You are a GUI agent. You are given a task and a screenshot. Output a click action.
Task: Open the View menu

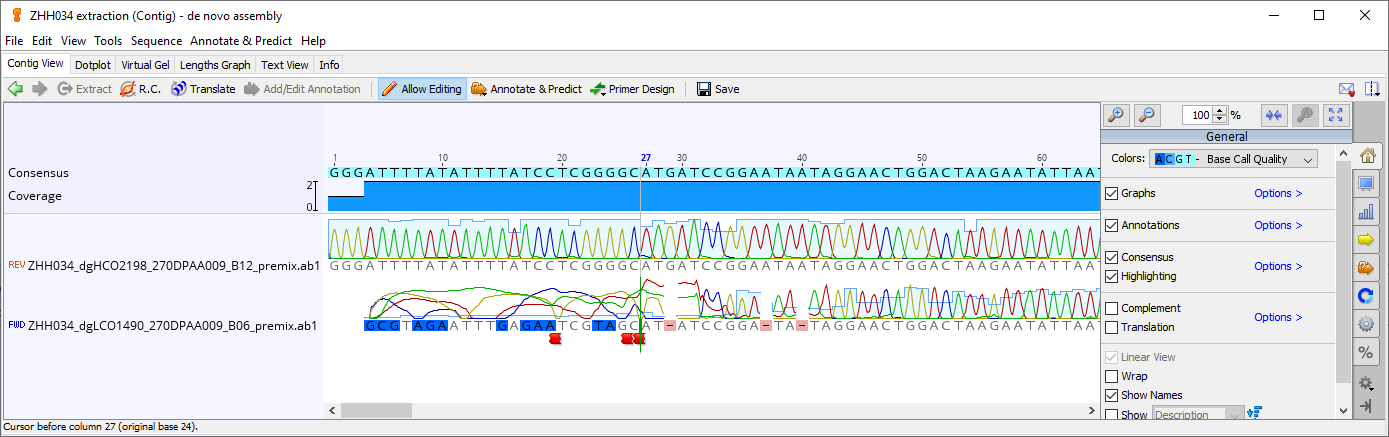point(73,41)
